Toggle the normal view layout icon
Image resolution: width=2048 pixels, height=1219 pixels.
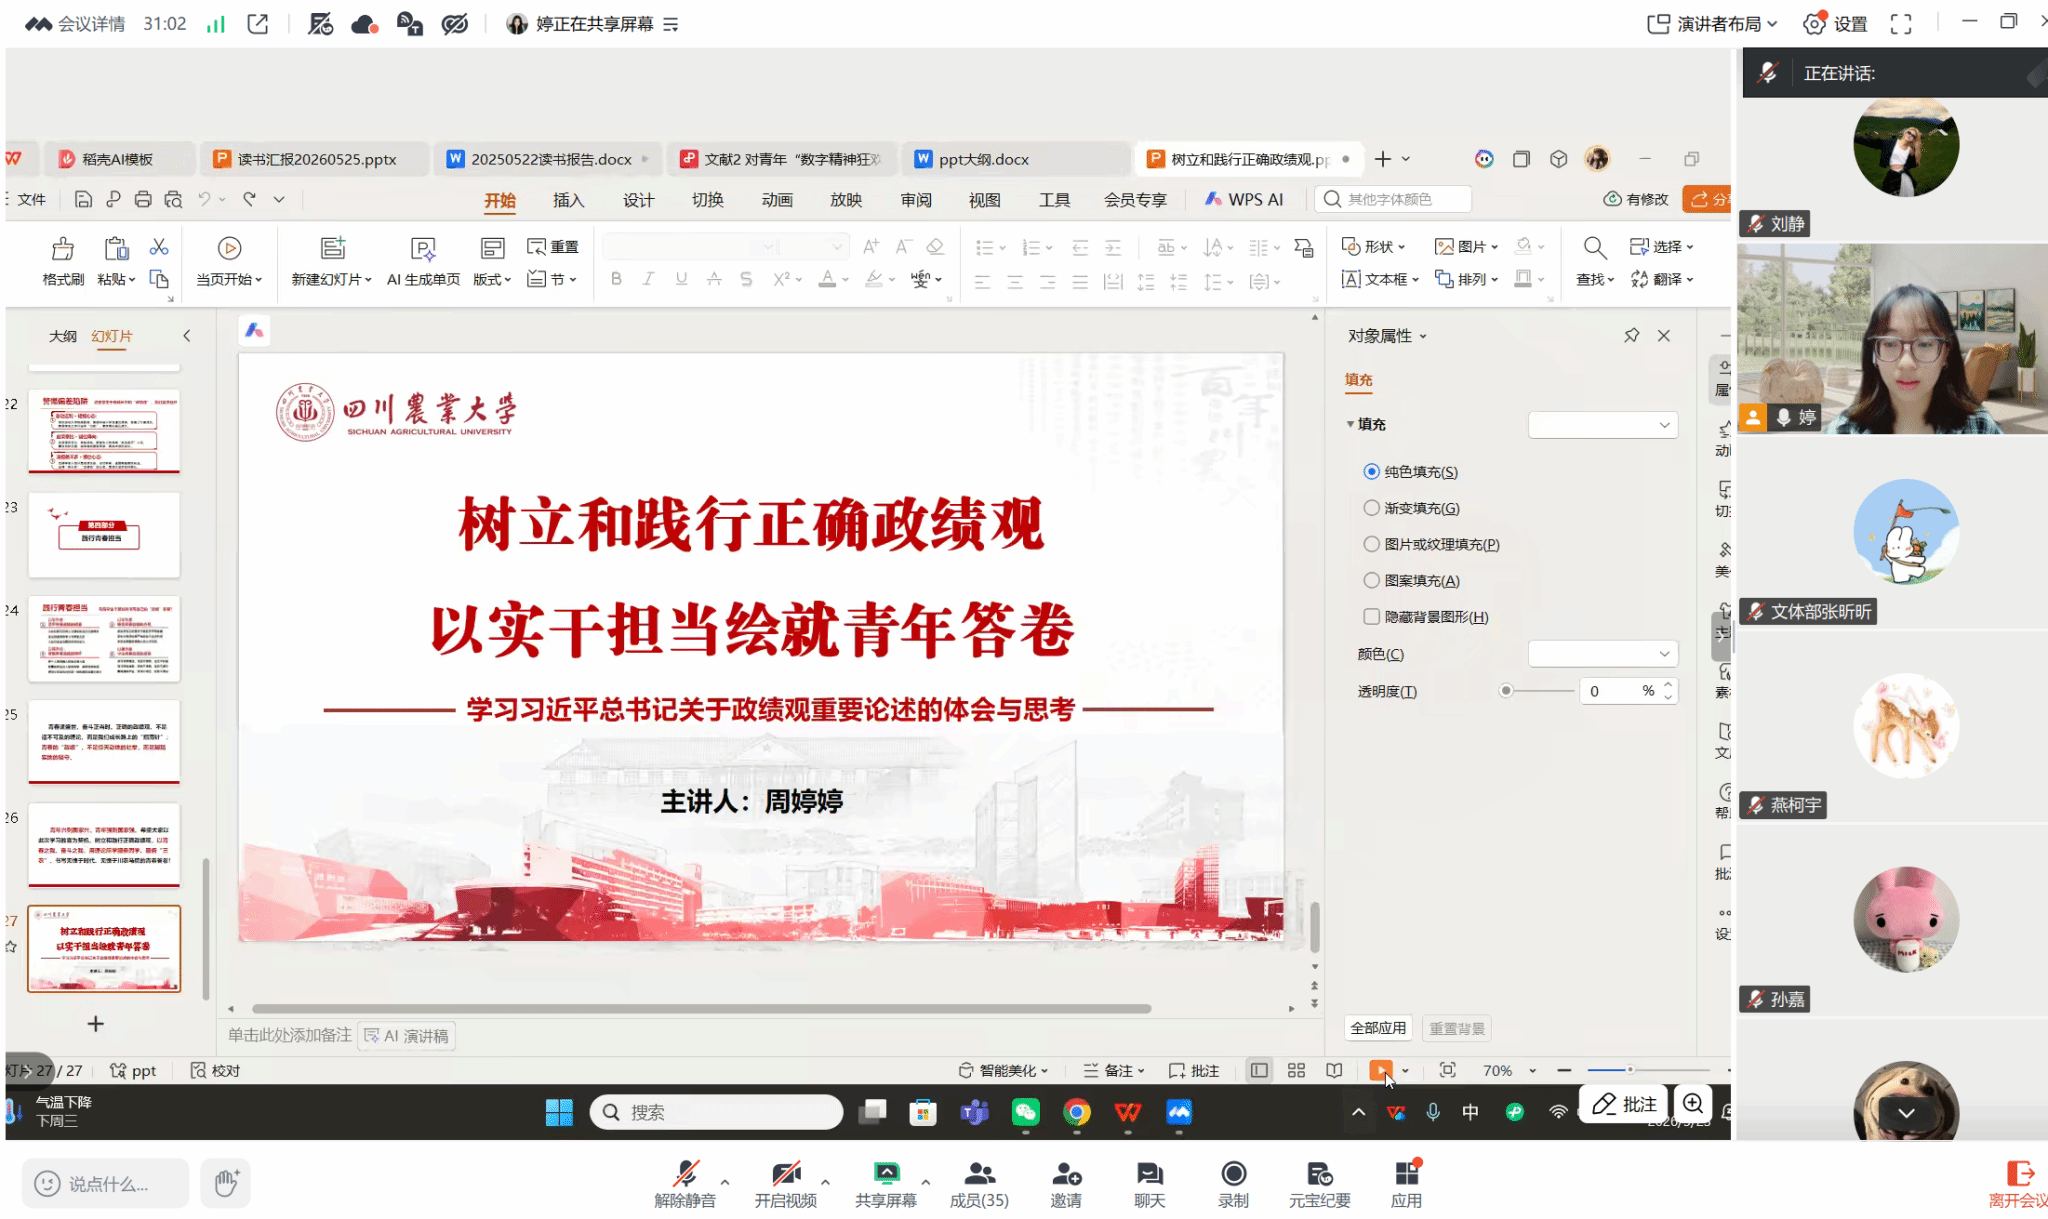point(1259,1070)
